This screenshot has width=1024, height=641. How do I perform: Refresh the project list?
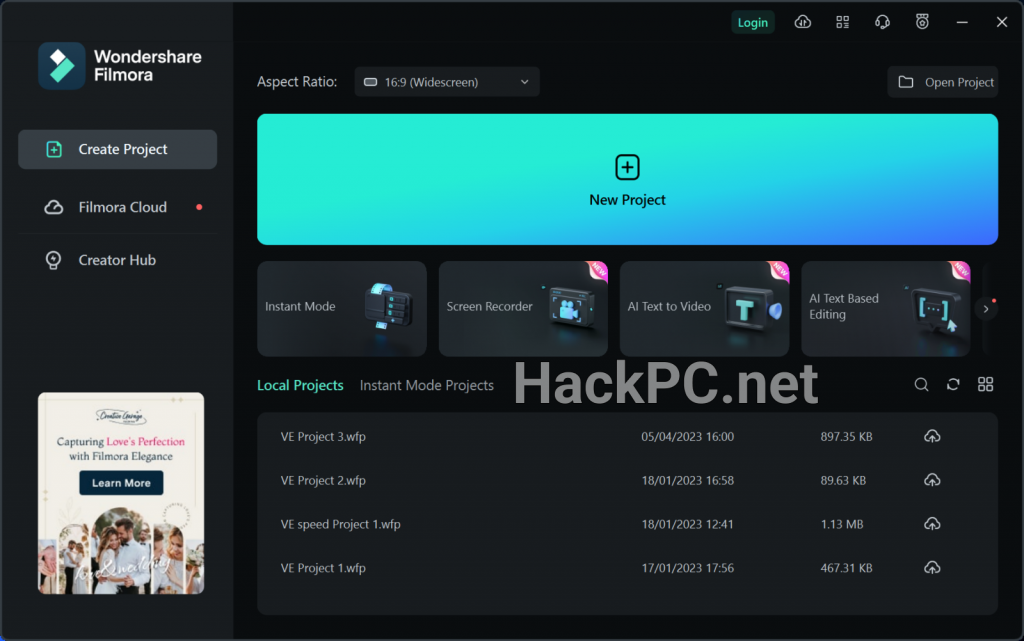(x=953, y=385)
